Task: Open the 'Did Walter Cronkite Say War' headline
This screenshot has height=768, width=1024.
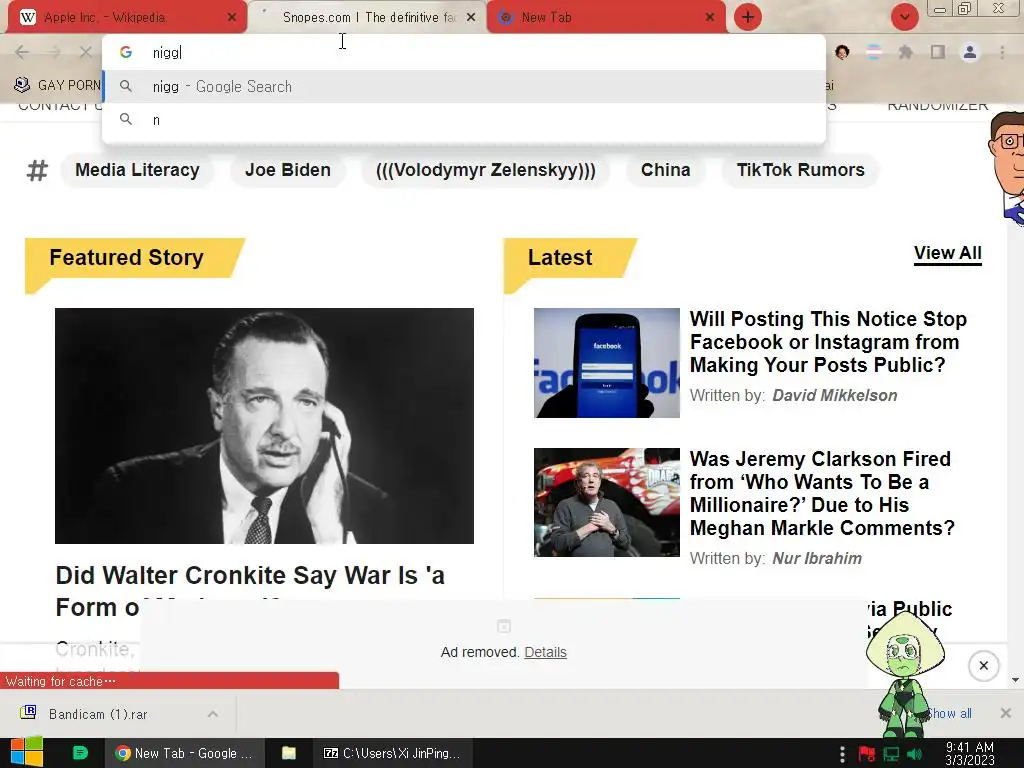Action: 250,591
